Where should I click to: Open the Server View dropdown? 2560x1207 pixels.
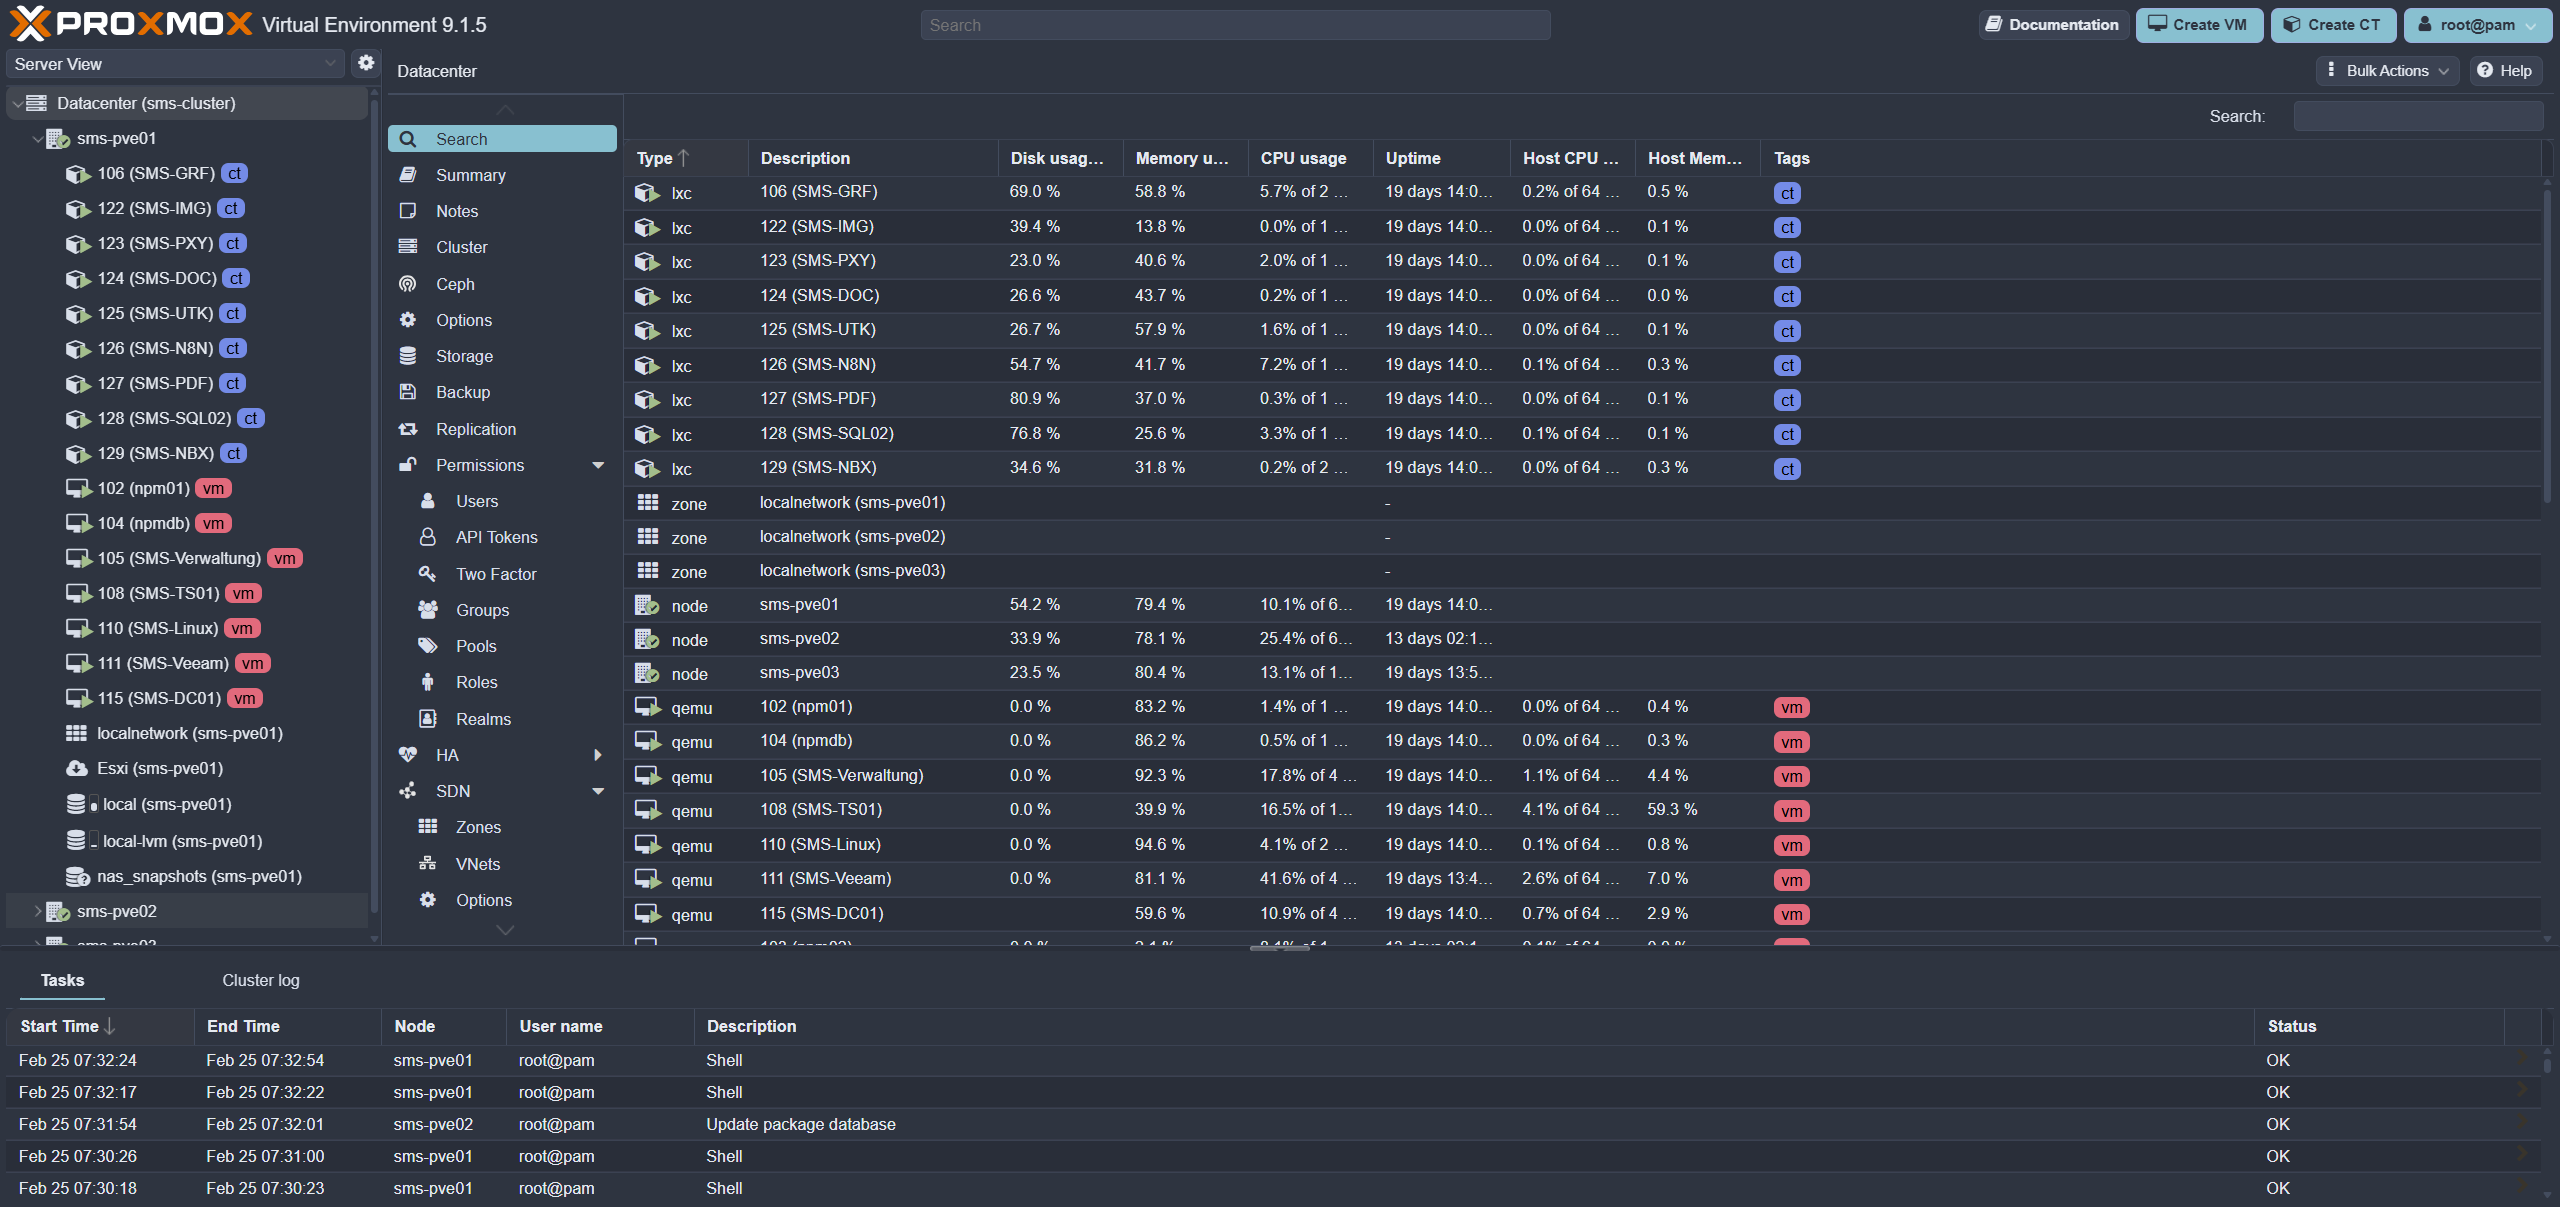click(x=175, y=64)
